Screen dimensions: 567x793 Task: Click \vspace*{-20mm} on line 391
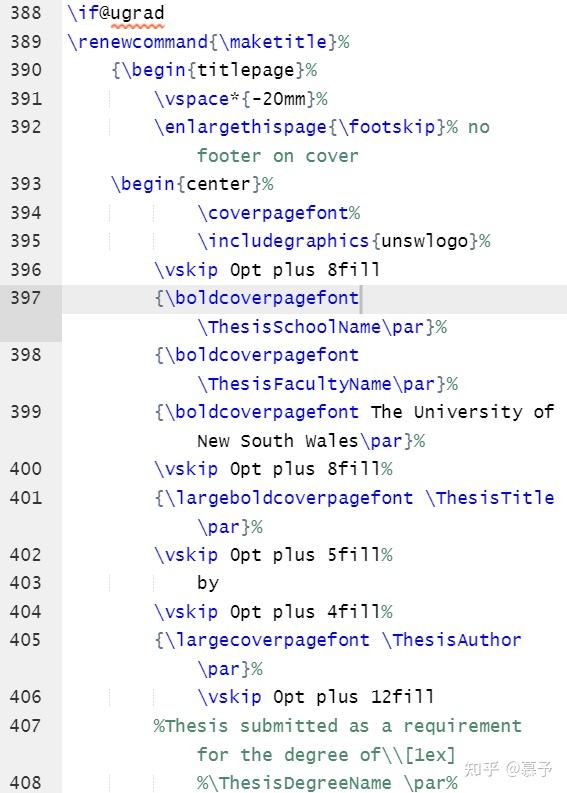(x=236, y=99)
